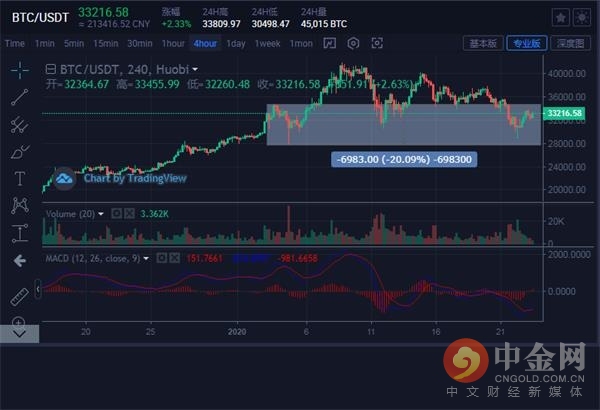Click the 24H low value 30498.47
This screenshot has height=410, width=600.
271,24
